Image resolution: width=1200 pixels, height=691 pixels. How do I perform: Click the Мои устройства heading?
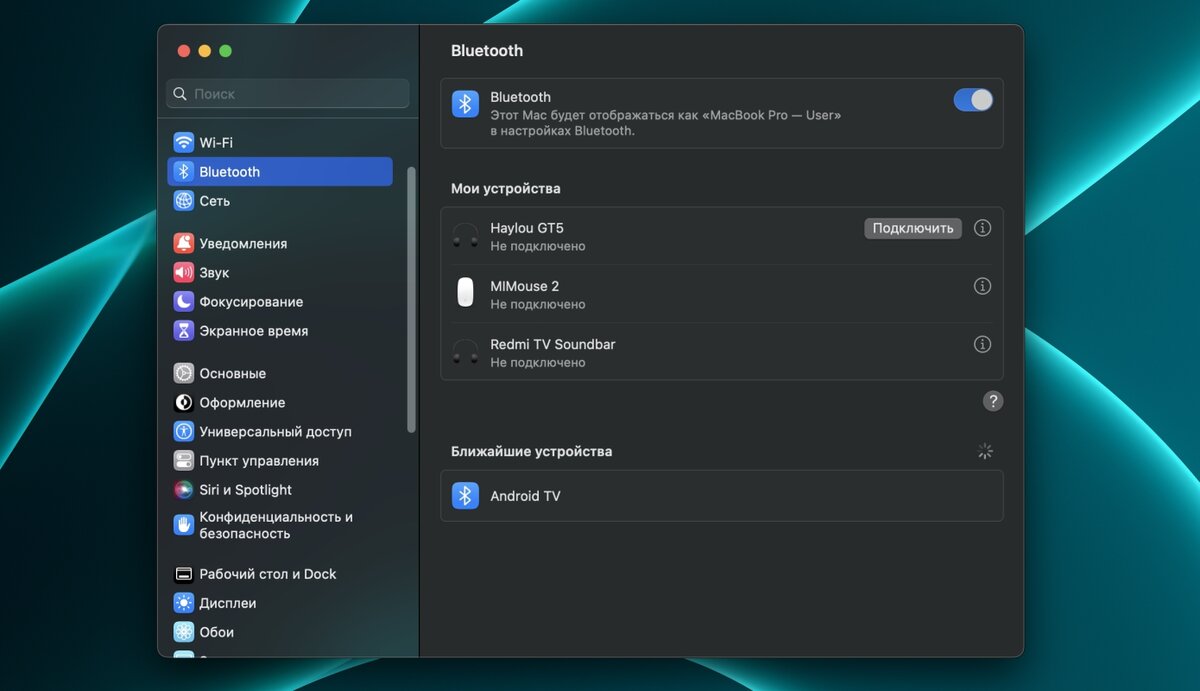pos(506,188)
